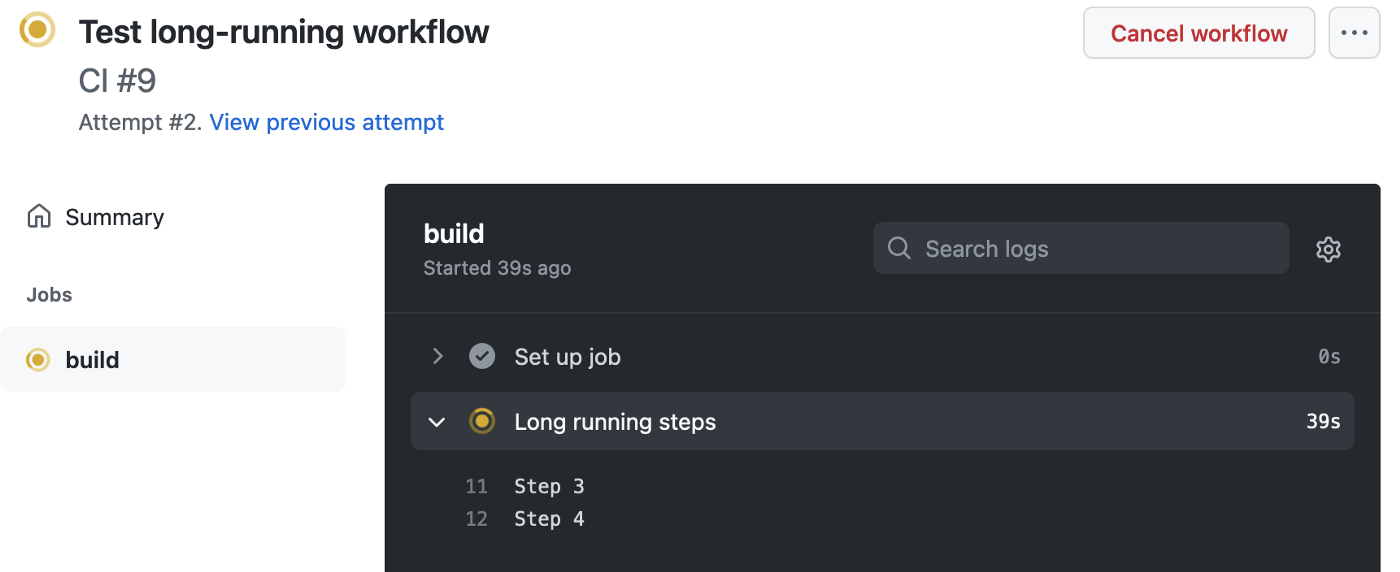1400x572 pixels.
Task: Cancel the running workflow
Action: click(x=1199, y=33)
